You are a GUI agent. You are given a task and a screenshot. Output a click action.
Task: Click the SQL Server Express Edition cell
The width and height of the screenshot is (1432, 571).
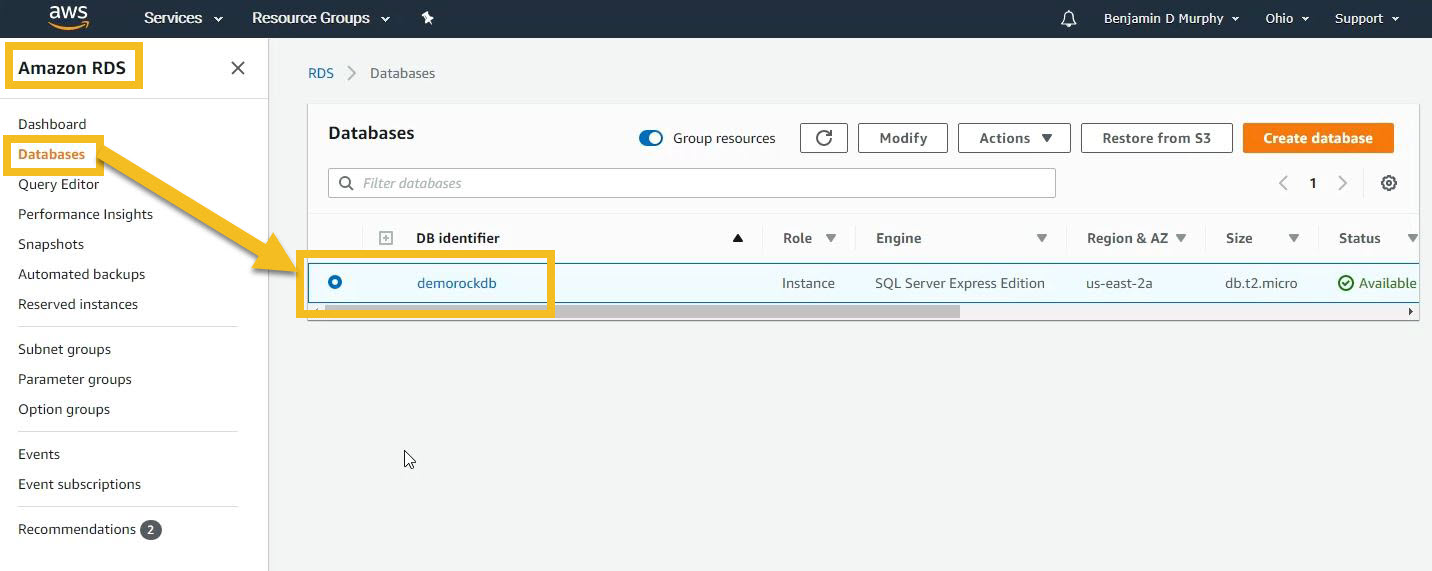[x=959, y=283]
